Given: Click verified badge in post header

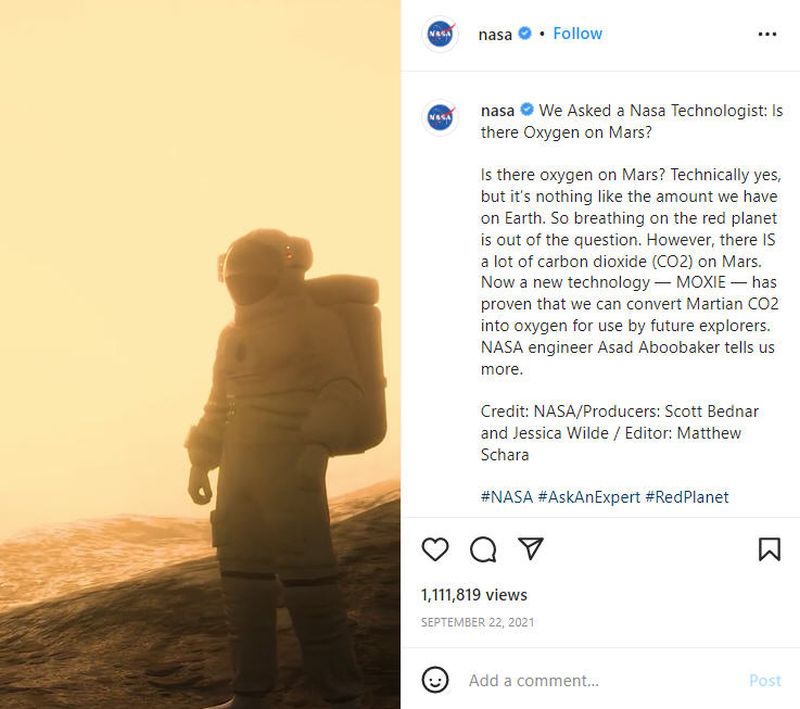Looking at the screenshot, I should 525,34.
